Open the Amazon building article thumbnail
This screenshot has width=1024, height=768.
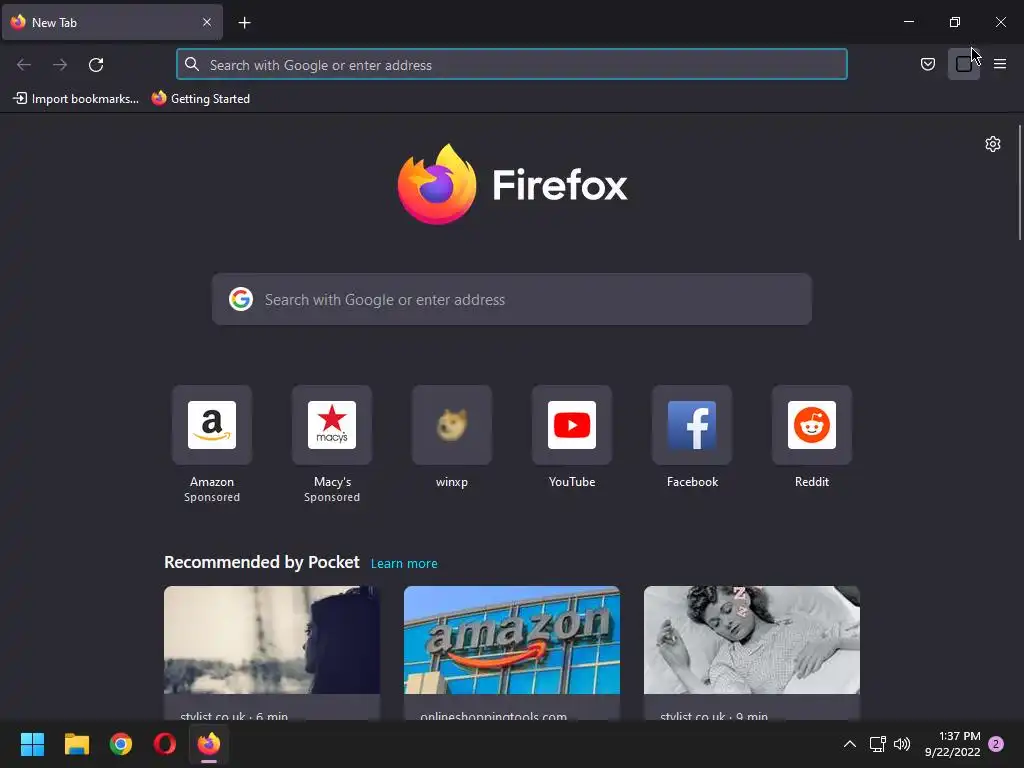click(512, 640)
